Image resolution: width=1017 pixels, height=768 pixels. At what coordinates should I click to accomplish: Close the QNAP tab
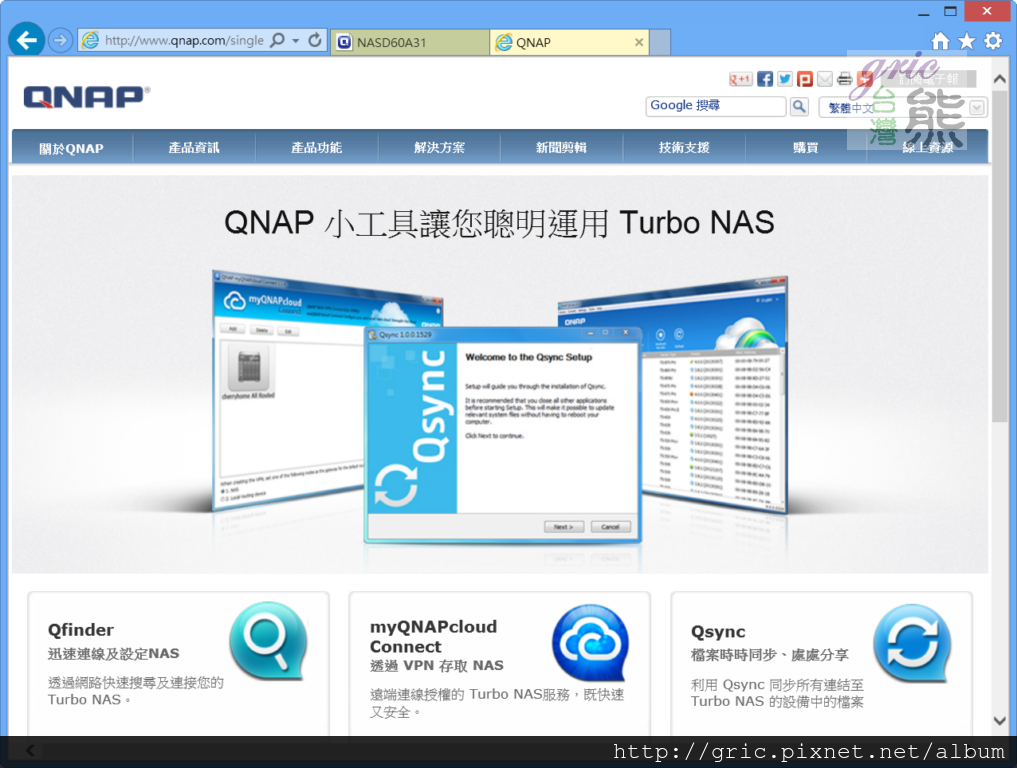pyautogui.click(x=639, y=42)
